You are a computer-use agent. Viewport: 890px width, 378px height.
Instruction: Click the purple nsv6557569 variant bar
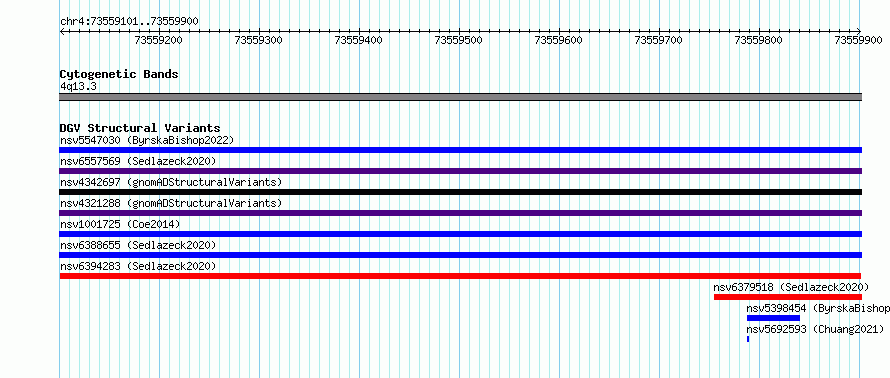point(460,171)
